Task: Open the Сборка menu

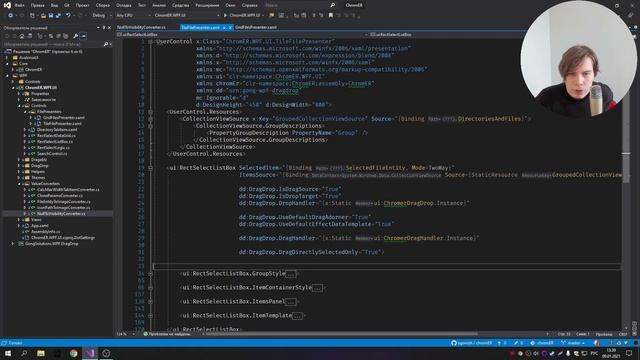Action: click(103, 5)
